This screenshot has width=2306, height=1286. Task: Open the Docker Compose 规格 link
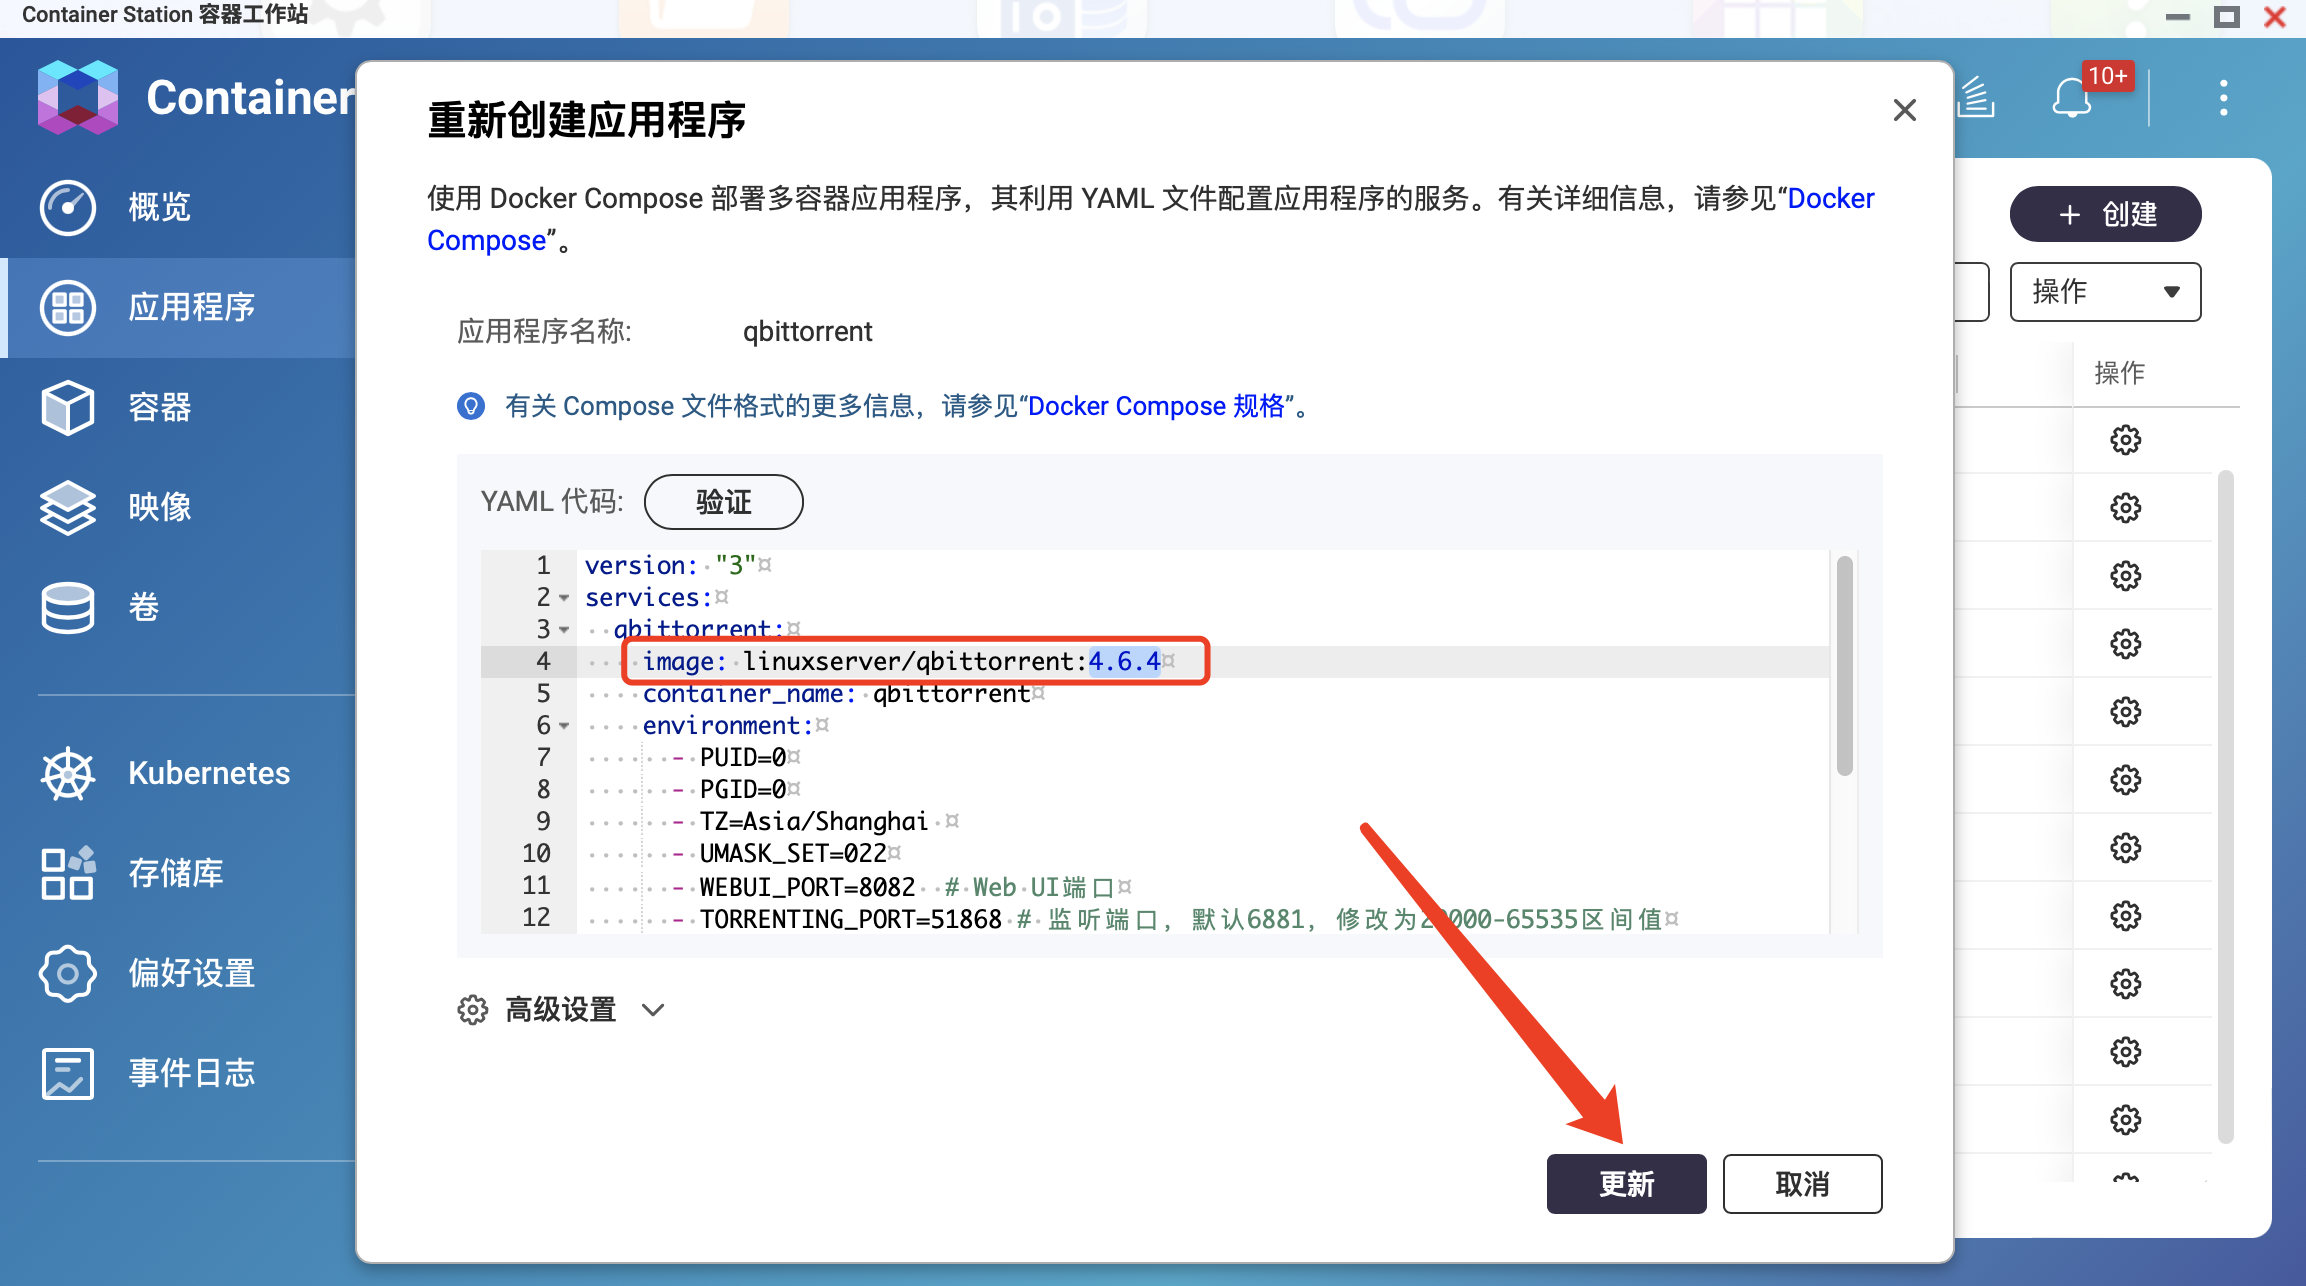coord(1156,406)
